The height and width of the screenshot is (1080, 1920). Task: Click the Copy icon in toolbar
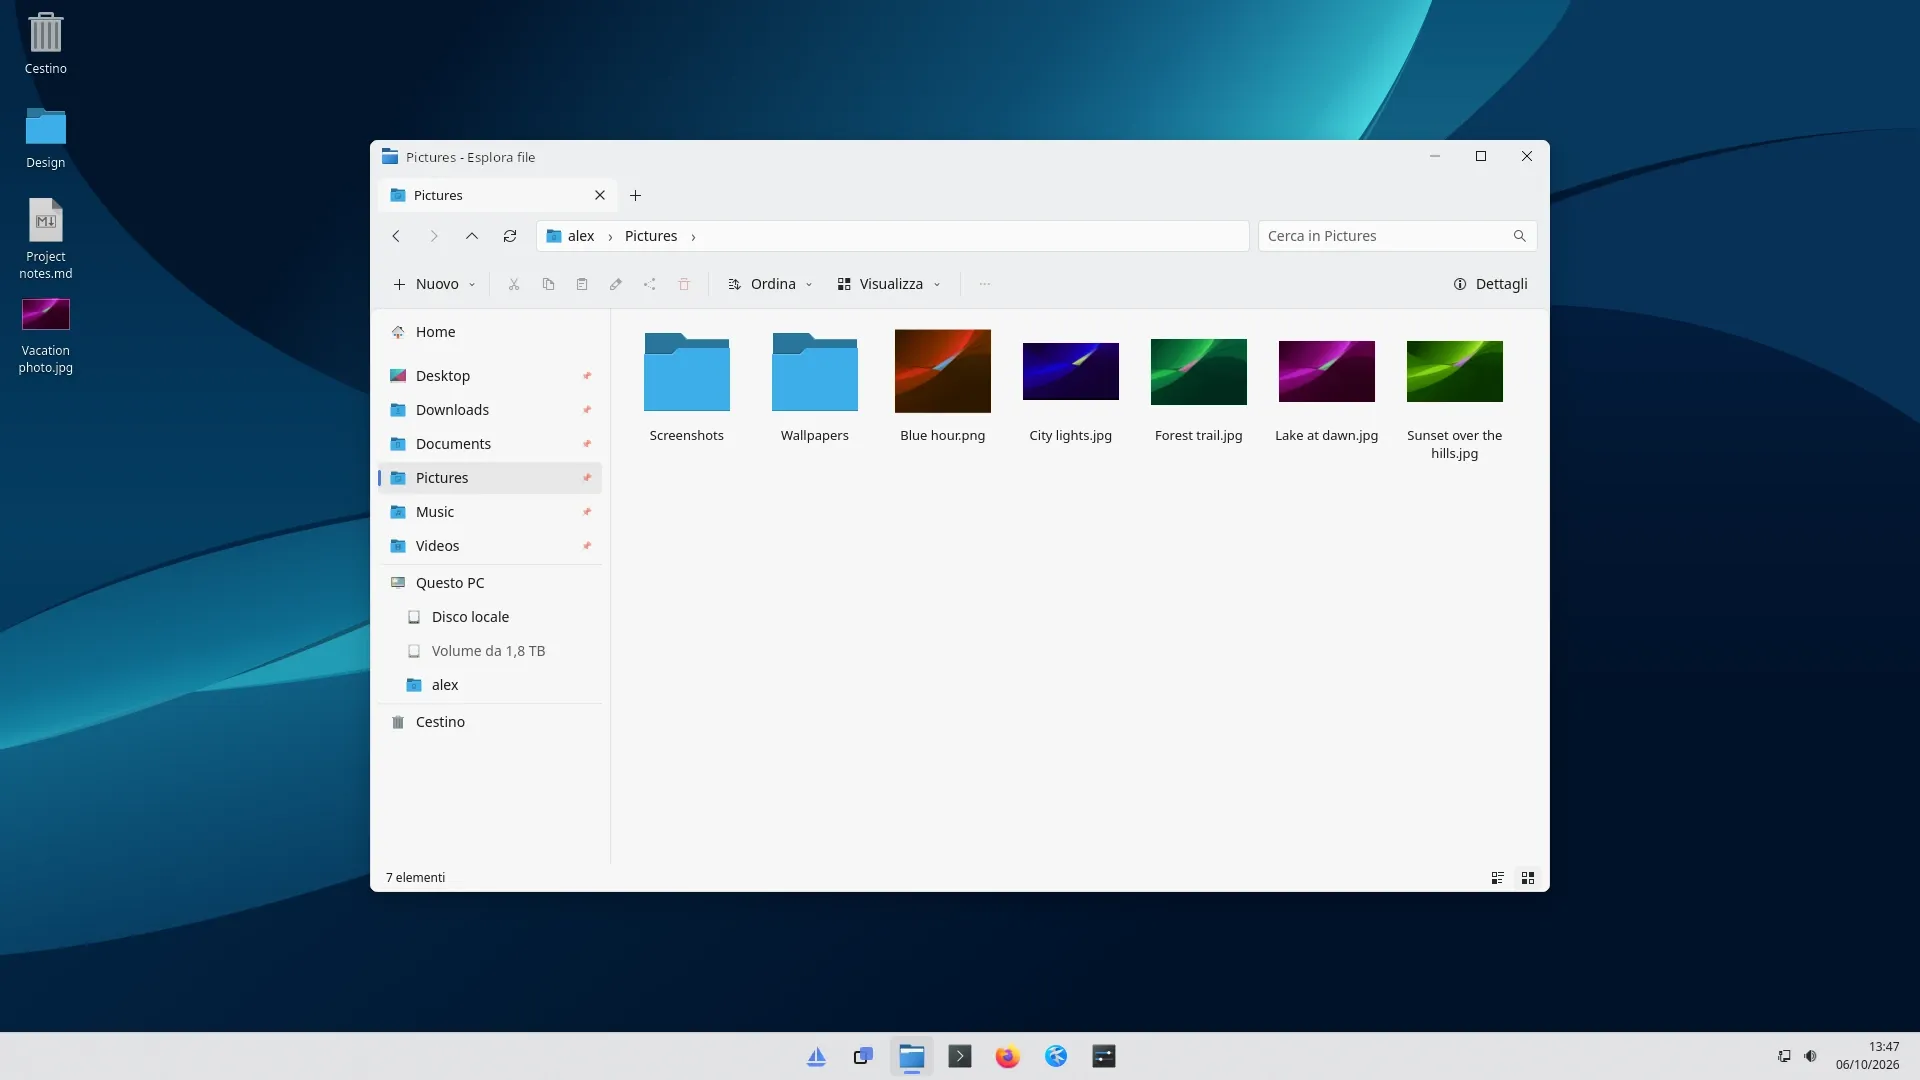pos(548,284)
